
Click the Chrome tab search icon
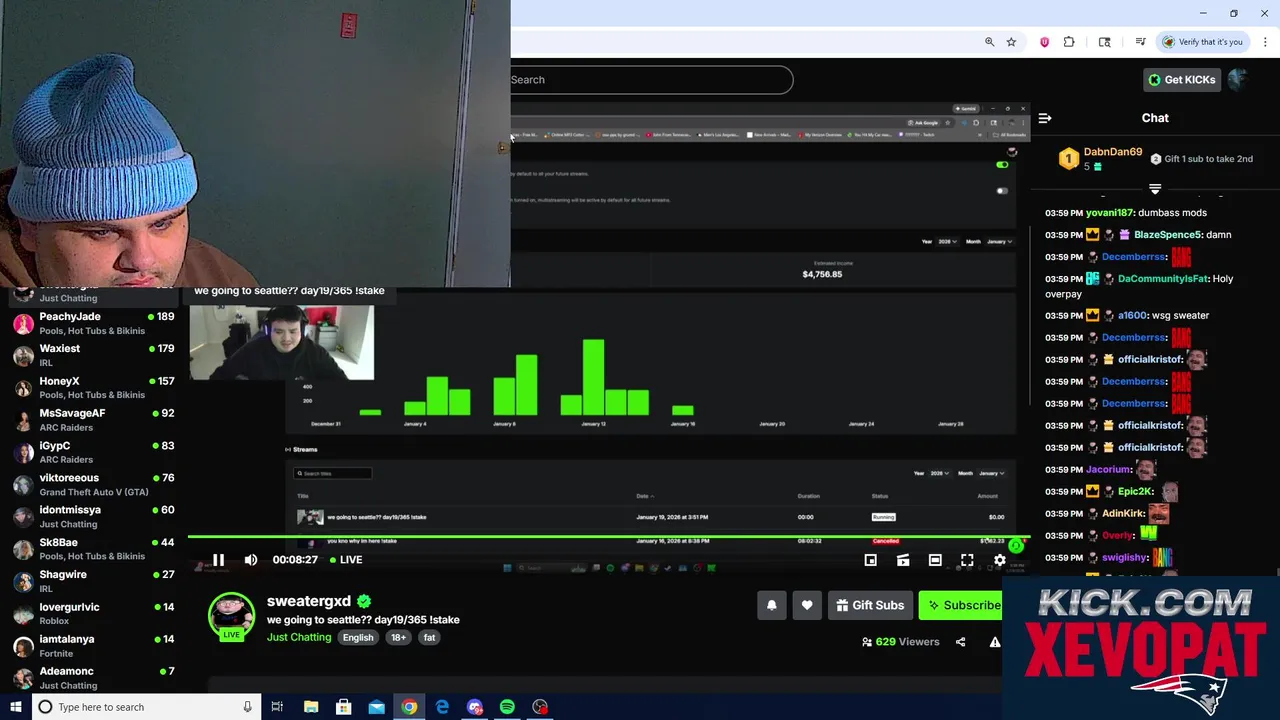tap(1105, 42)
